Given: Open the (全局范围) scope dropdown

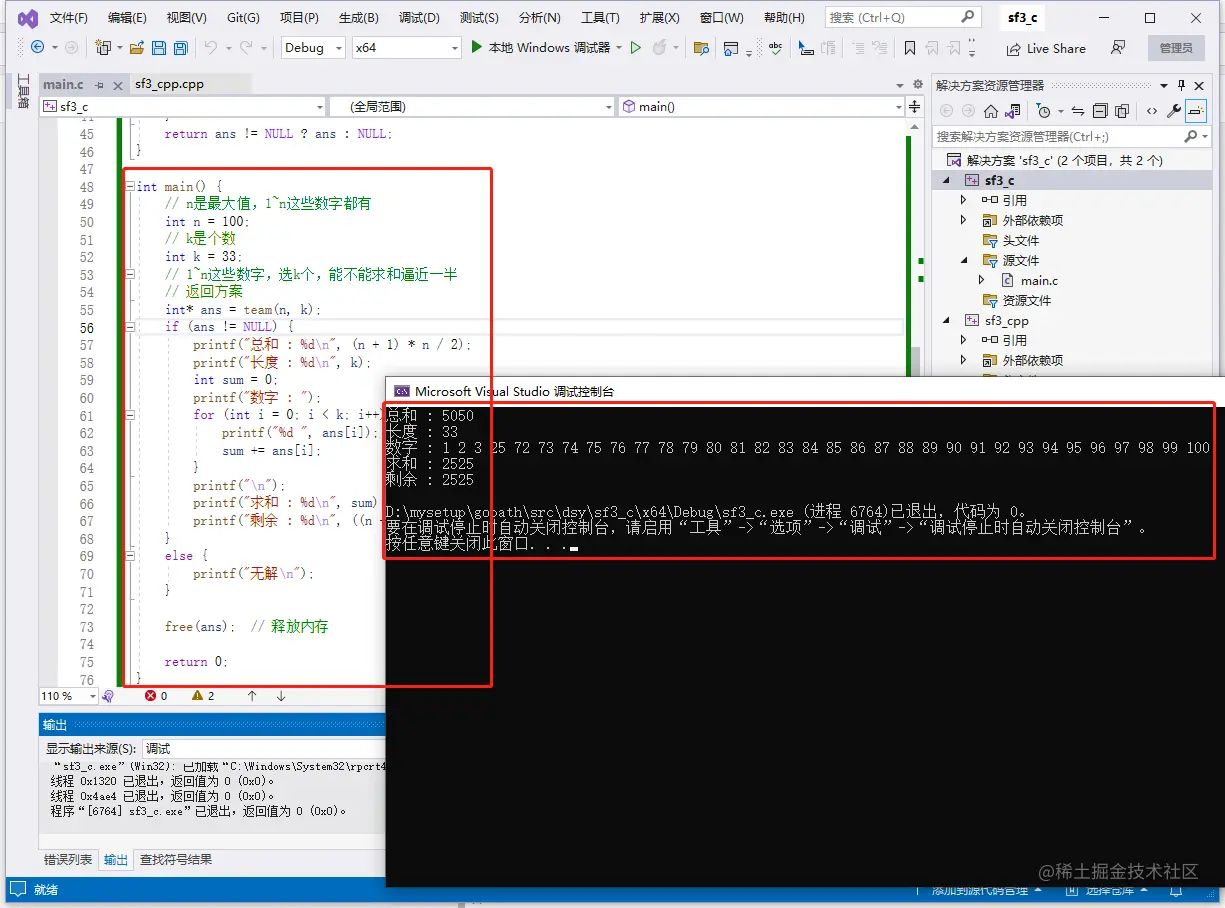Looking at the screenshot, I should coord(472,106).
